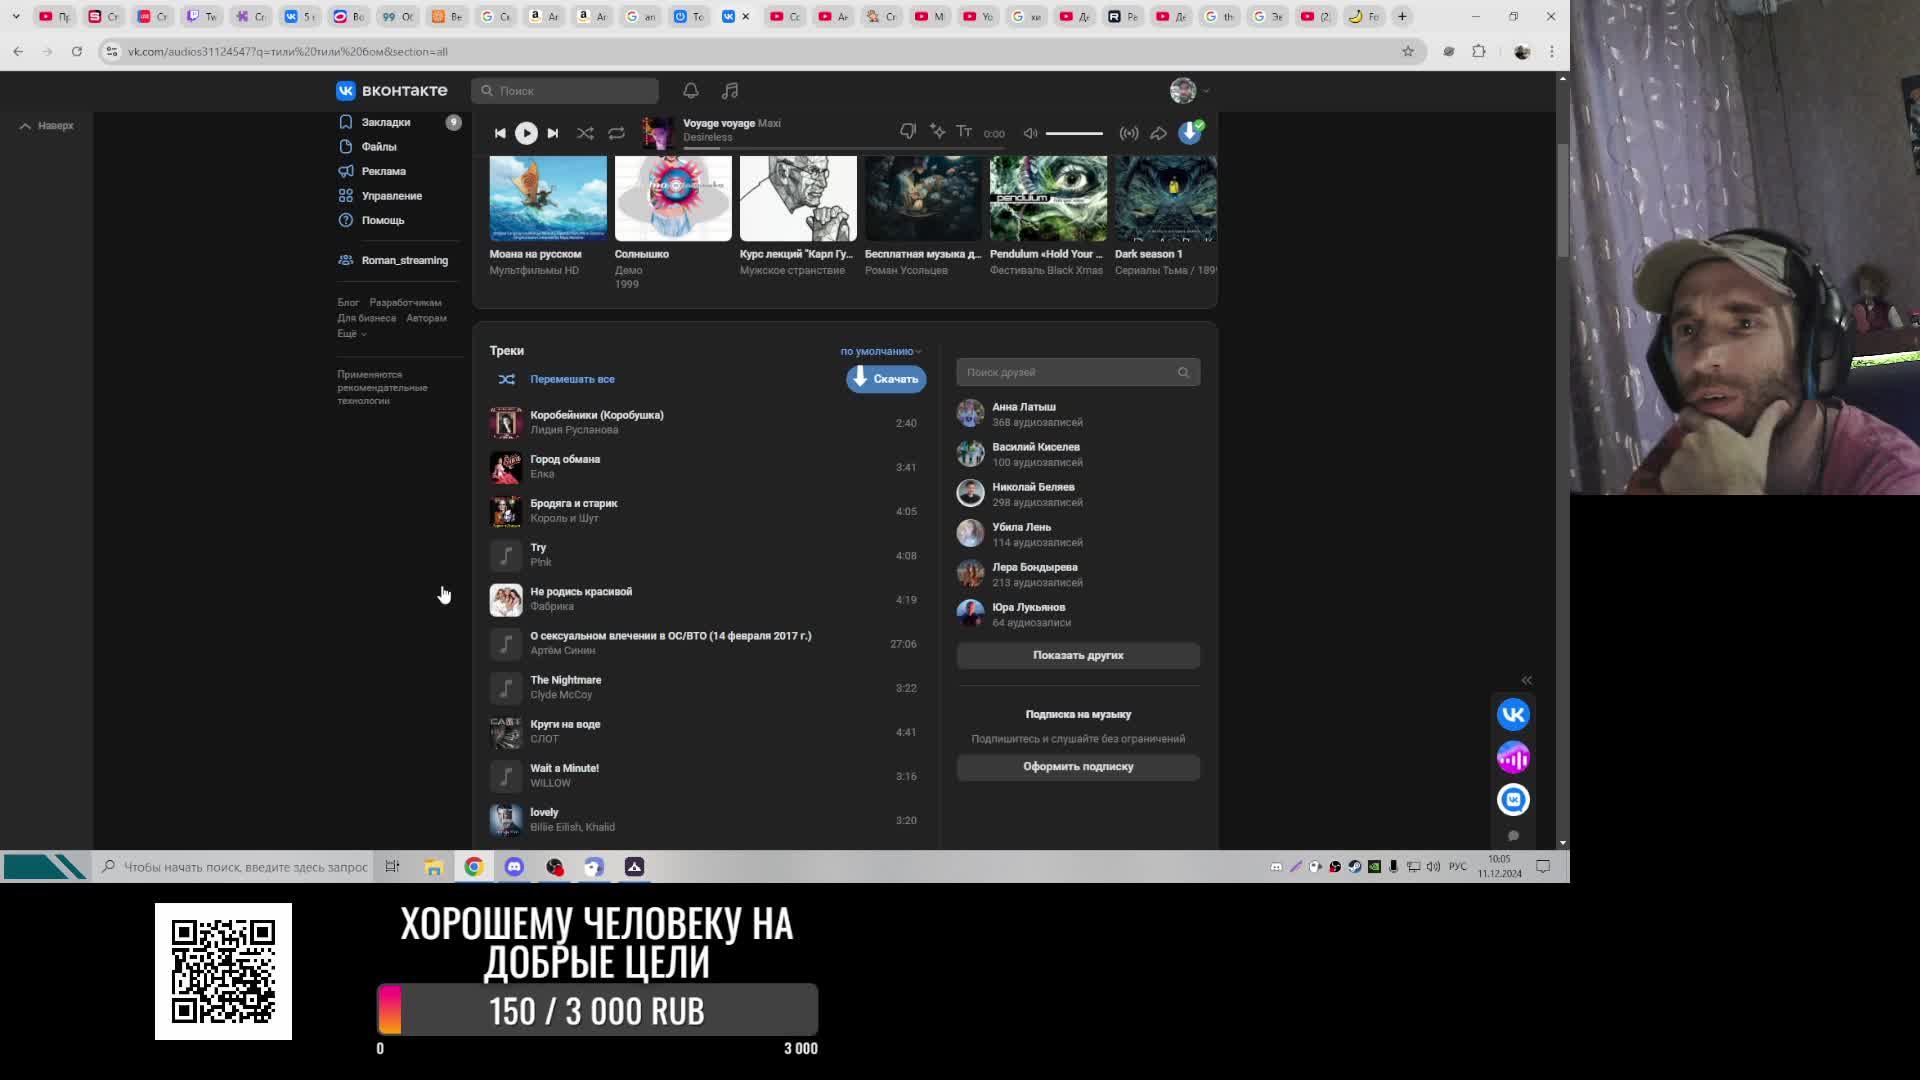
Task: Open the notifications bell
Action: 691,91
